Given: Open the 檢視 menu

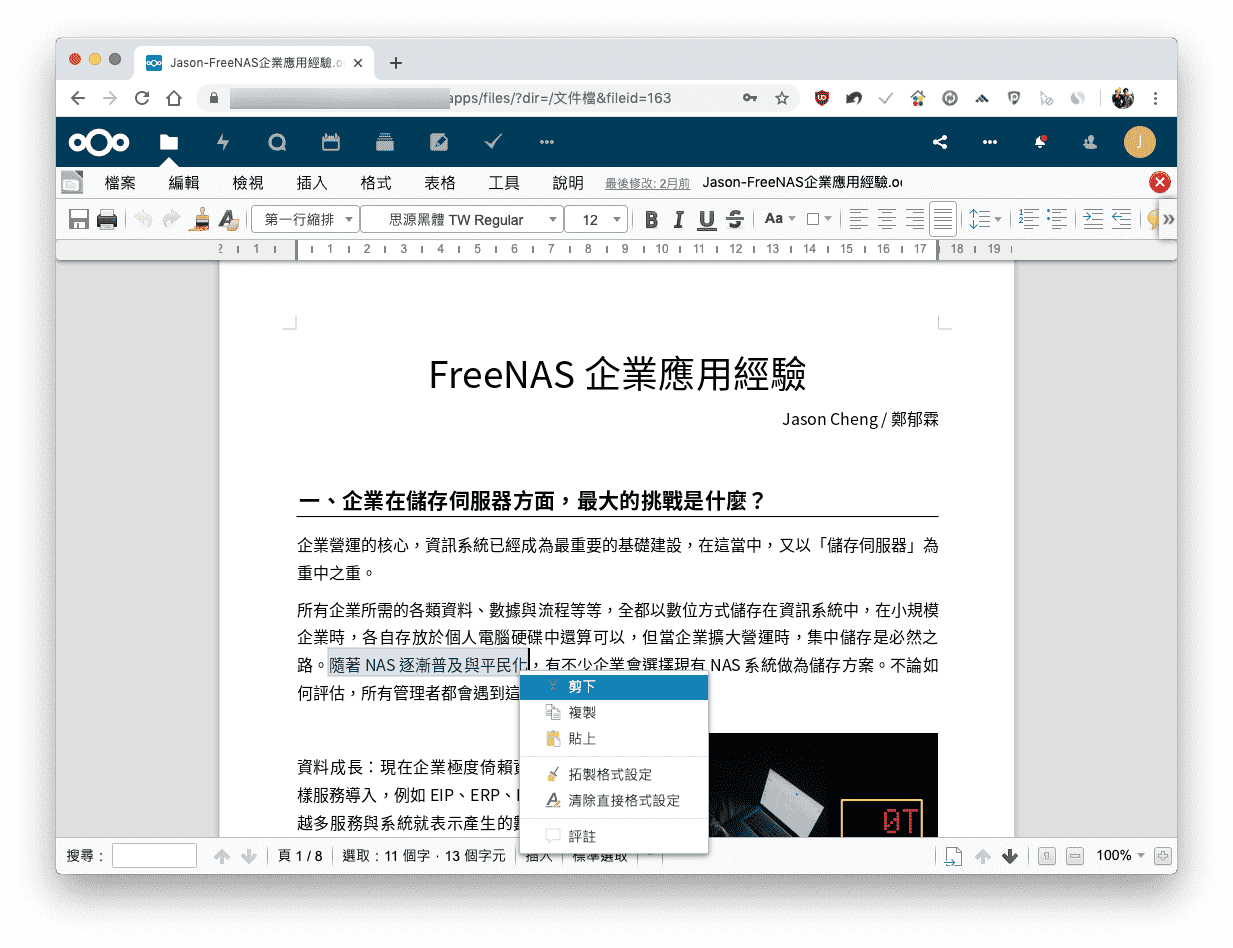Looking at the screenshot, I should click(248, 183).
